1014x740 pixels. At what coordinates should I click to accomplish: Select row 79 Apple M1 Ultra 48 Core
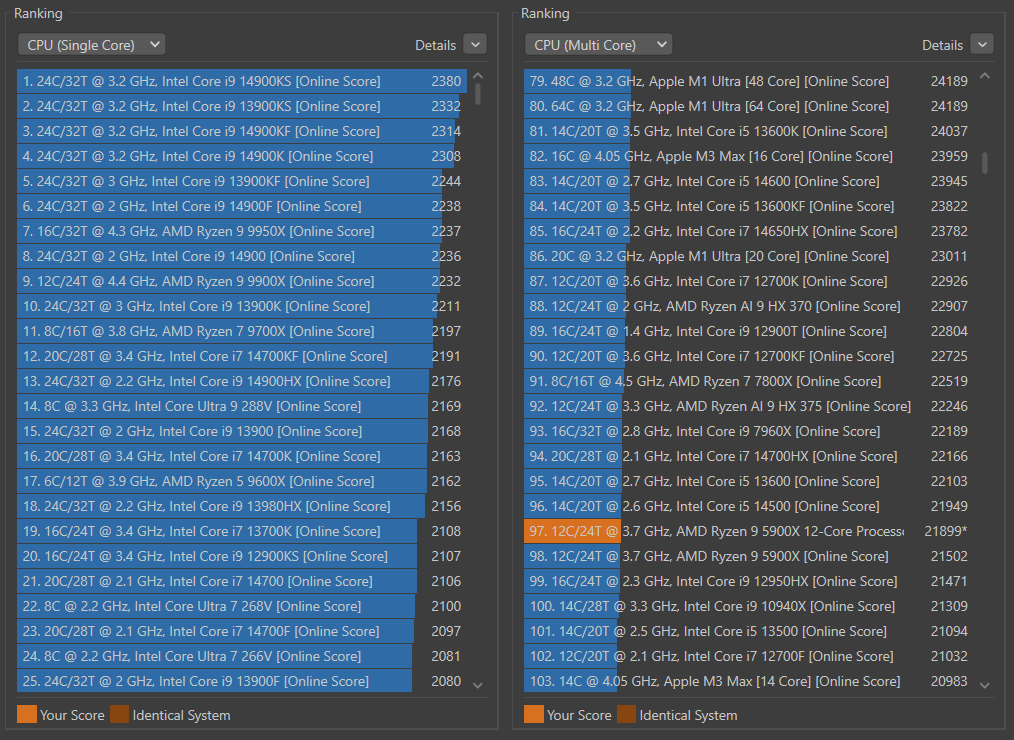tap(749, 81)
